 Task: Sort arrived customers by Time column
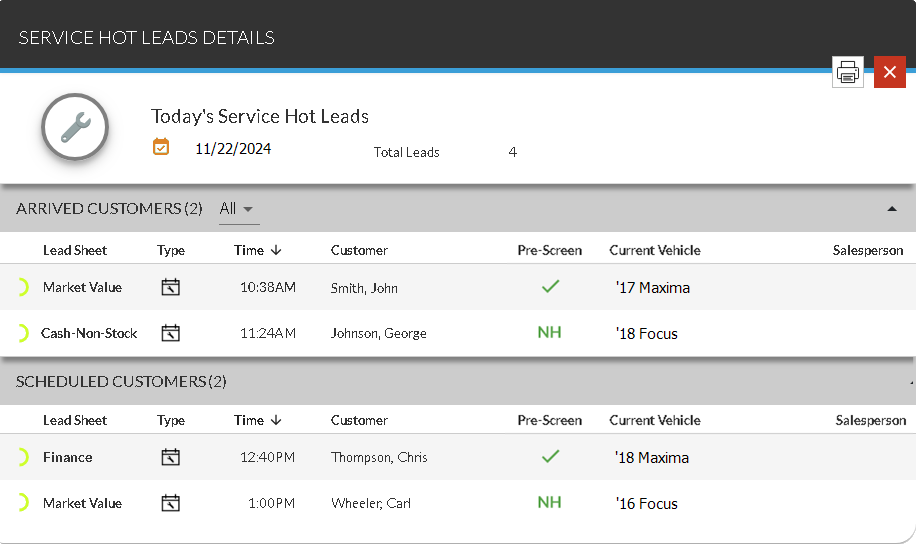[x=257, y=250]
